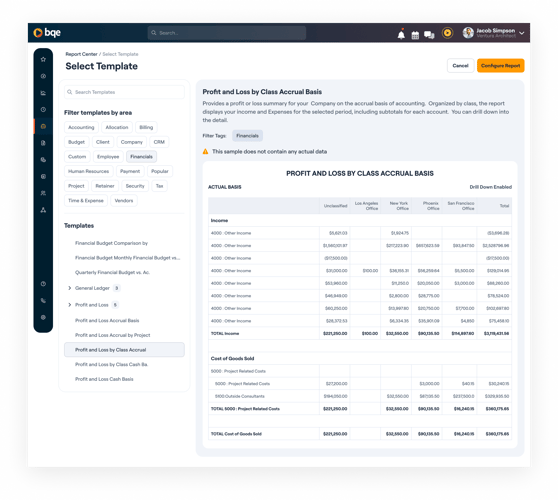This screenshot has height=500, width=558.
Task: Deselect the Financials filter chip
Action: [x=141, y=157]
